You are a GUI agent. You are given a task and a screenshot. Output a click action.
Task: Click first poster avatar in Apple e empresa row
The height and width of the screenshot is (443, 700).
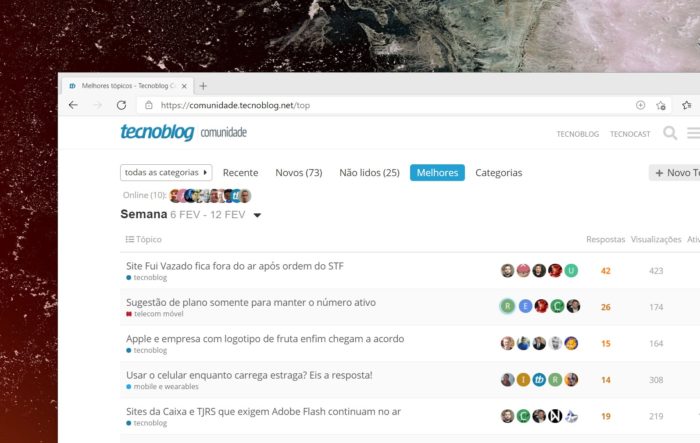click(507, 343)
